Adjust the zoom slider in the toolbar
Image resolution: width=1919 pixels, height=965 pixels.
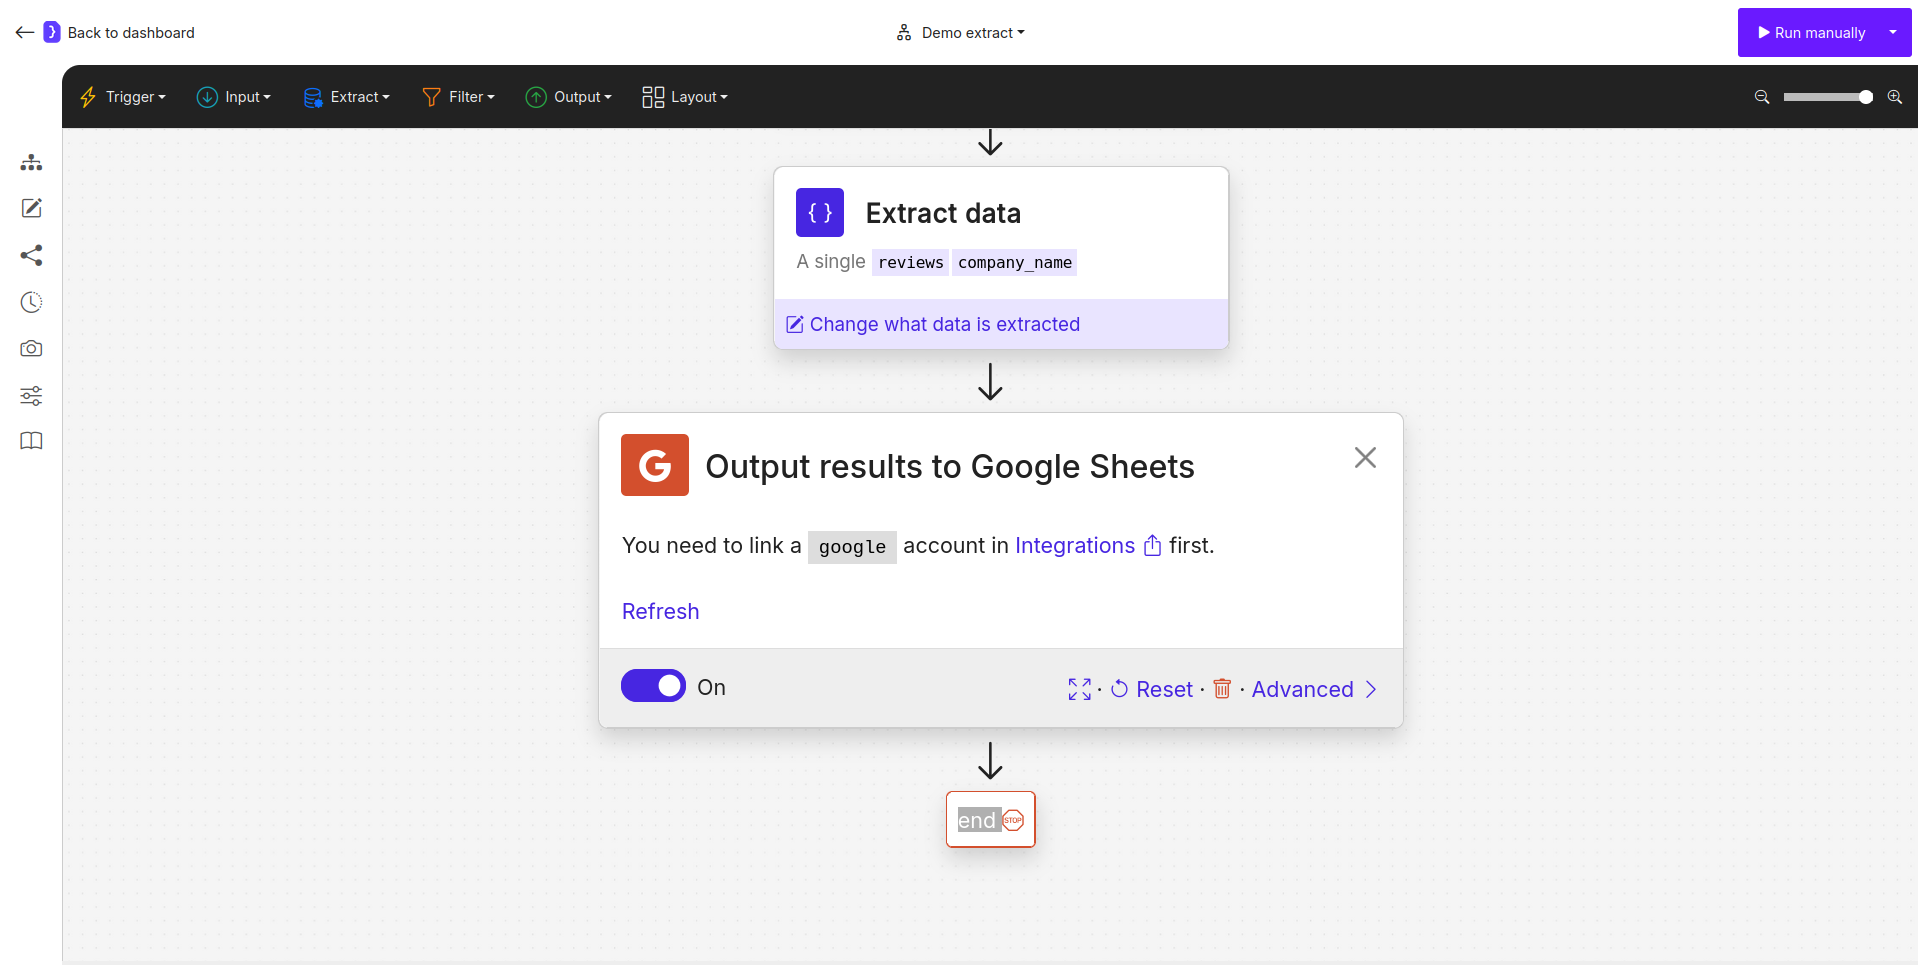point(1827,97)
